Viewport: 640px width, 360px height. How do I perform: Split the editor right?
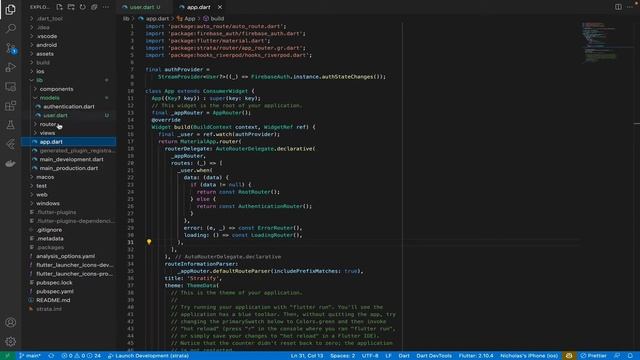point(618,7)
